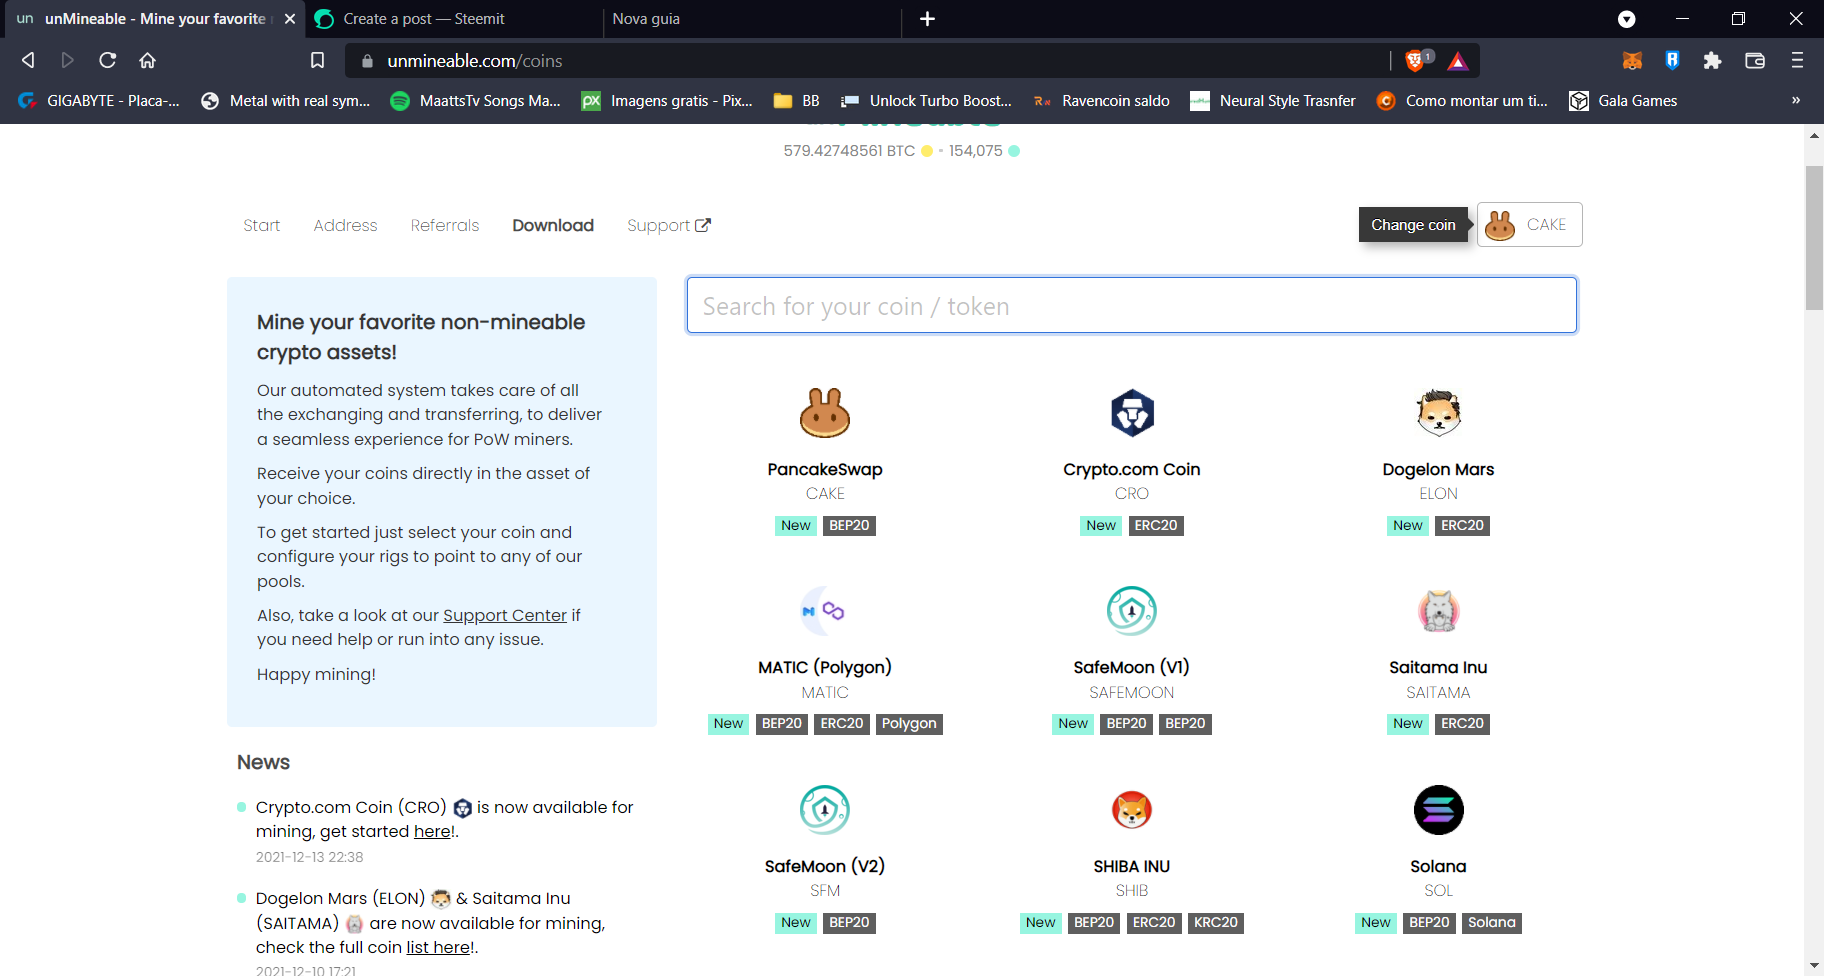The width and height of the screenshot is (1824, 976).
Task: Open the Imagens gratis - Pix... bookmark
Action: (x=667, y=101)
